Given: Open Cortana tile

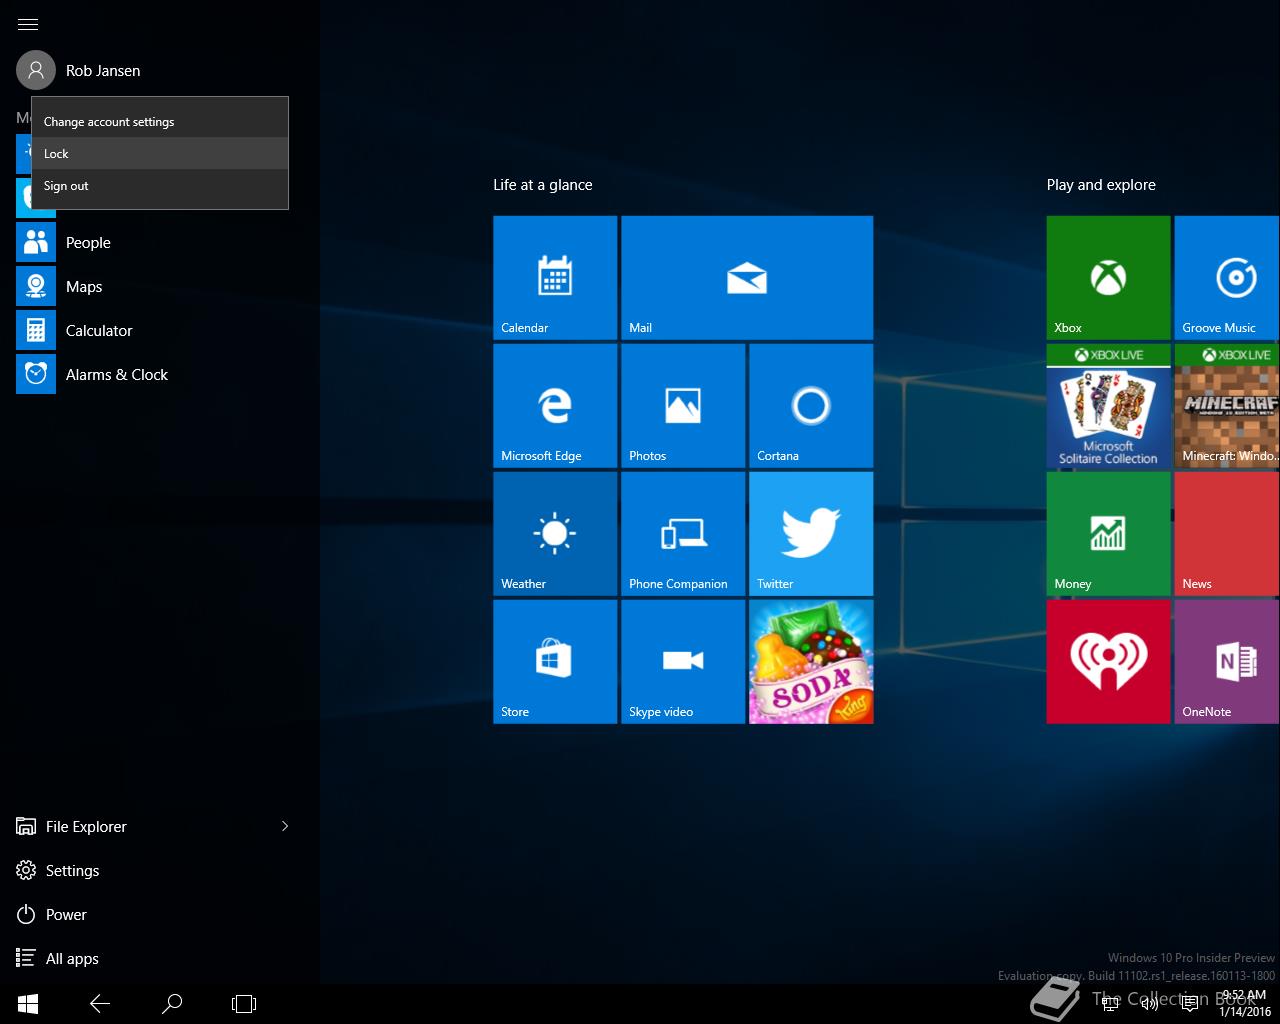Looking at the screenshot, I should (810, 406).
